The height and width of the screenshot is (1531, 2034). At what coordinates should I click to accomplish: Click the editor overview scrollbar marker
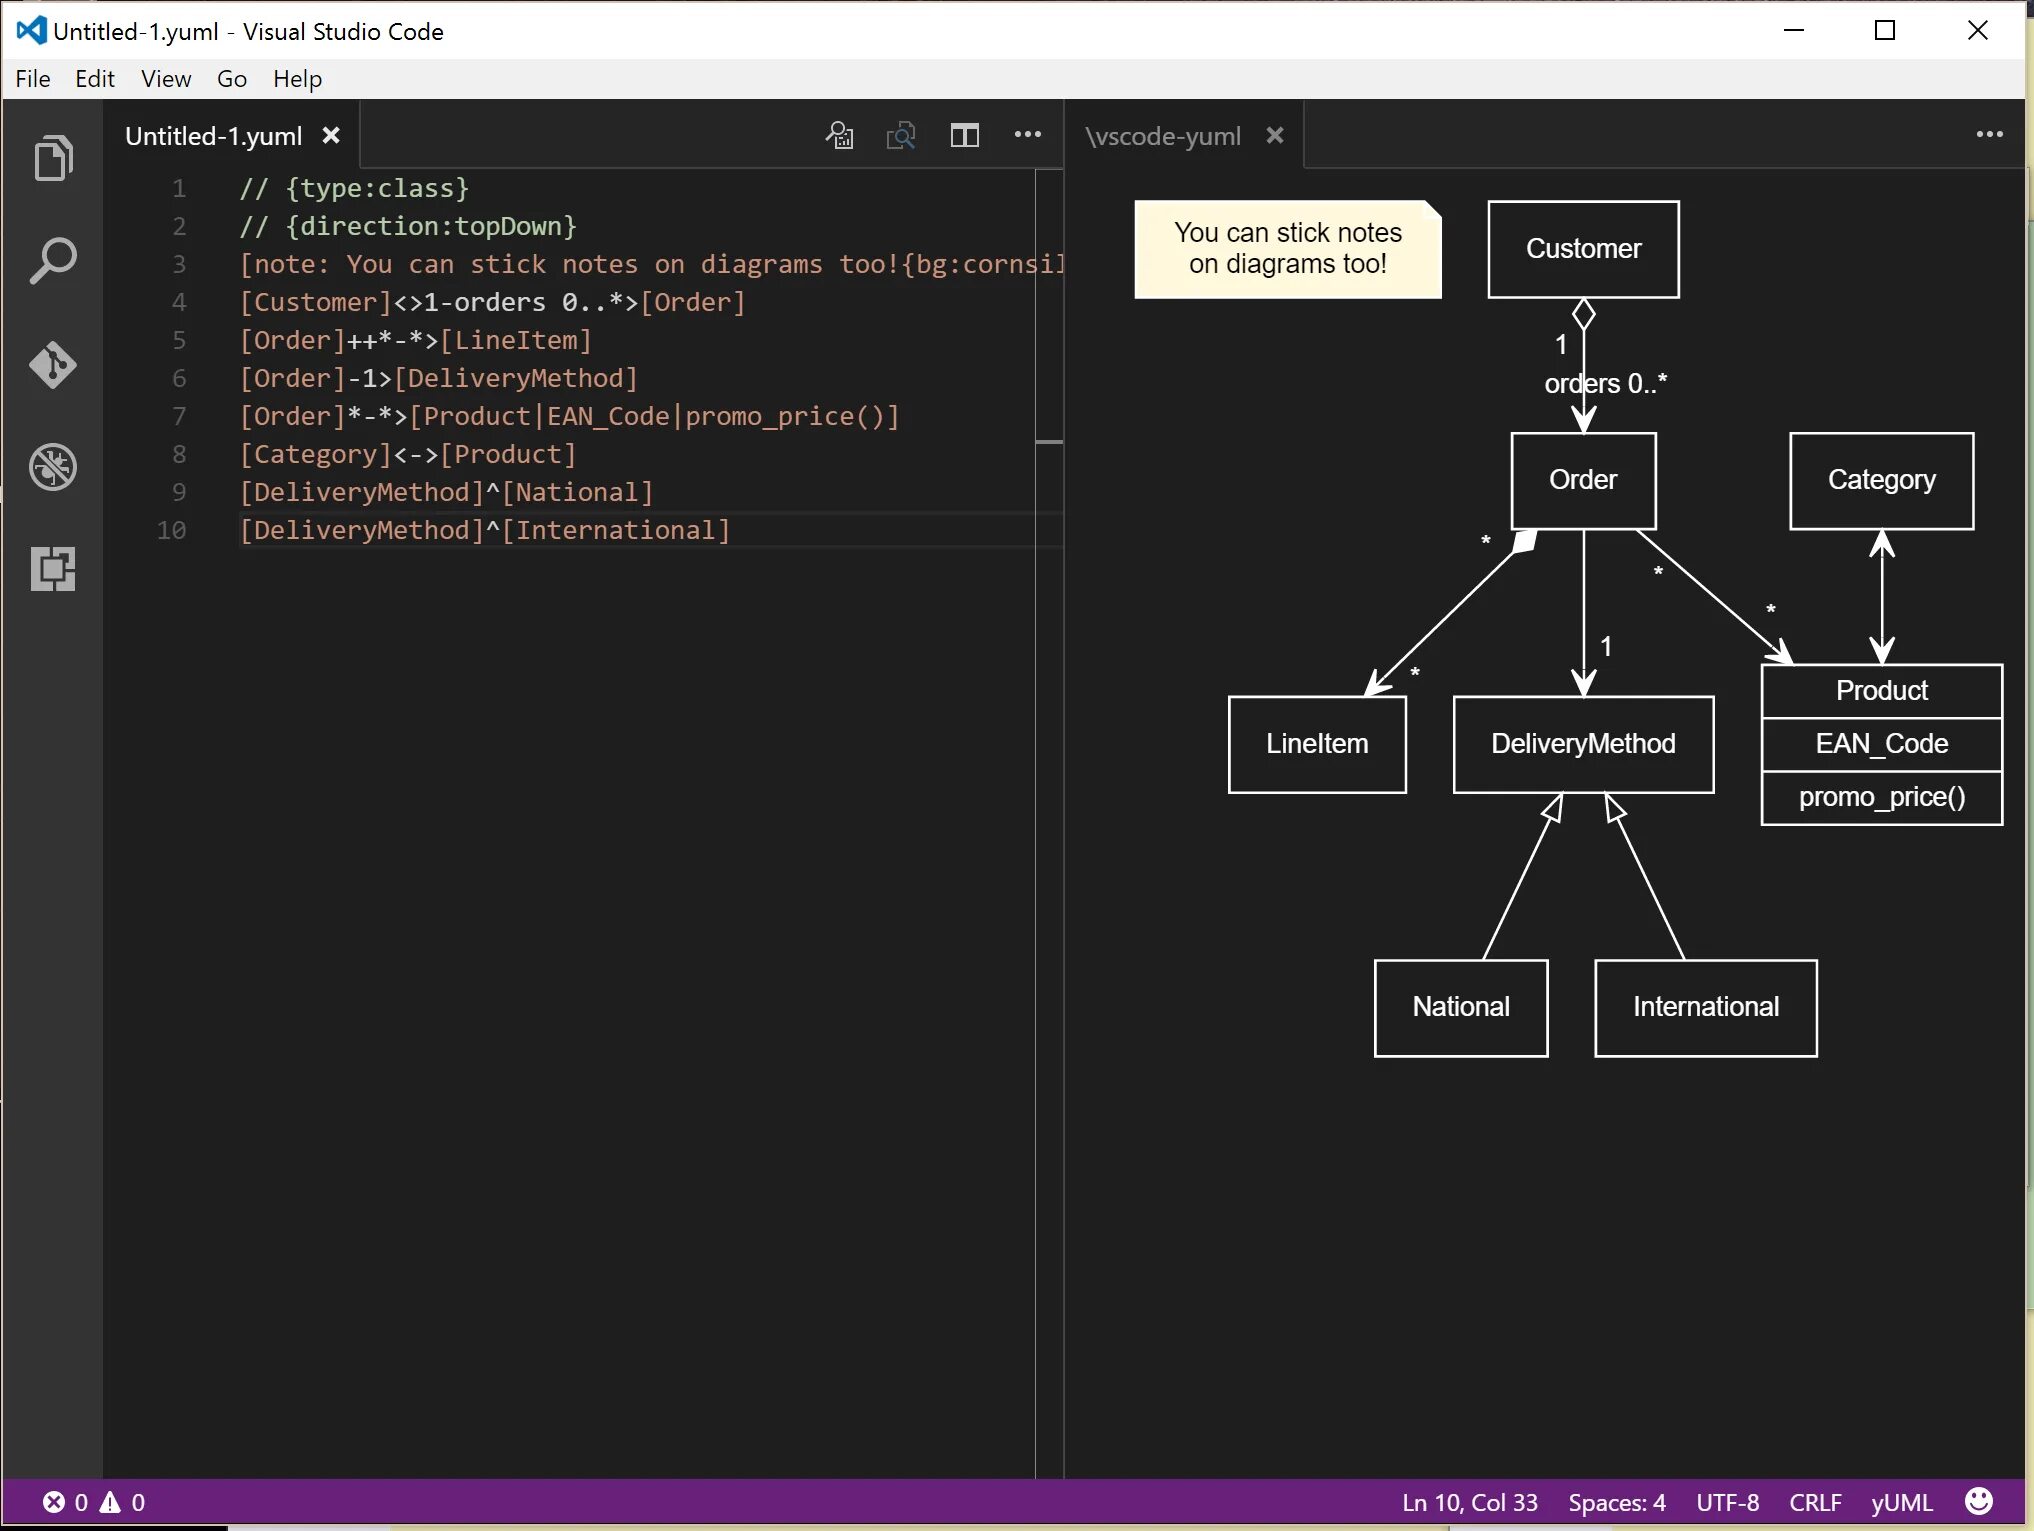pyautogui.click(x=1049, y=441)
